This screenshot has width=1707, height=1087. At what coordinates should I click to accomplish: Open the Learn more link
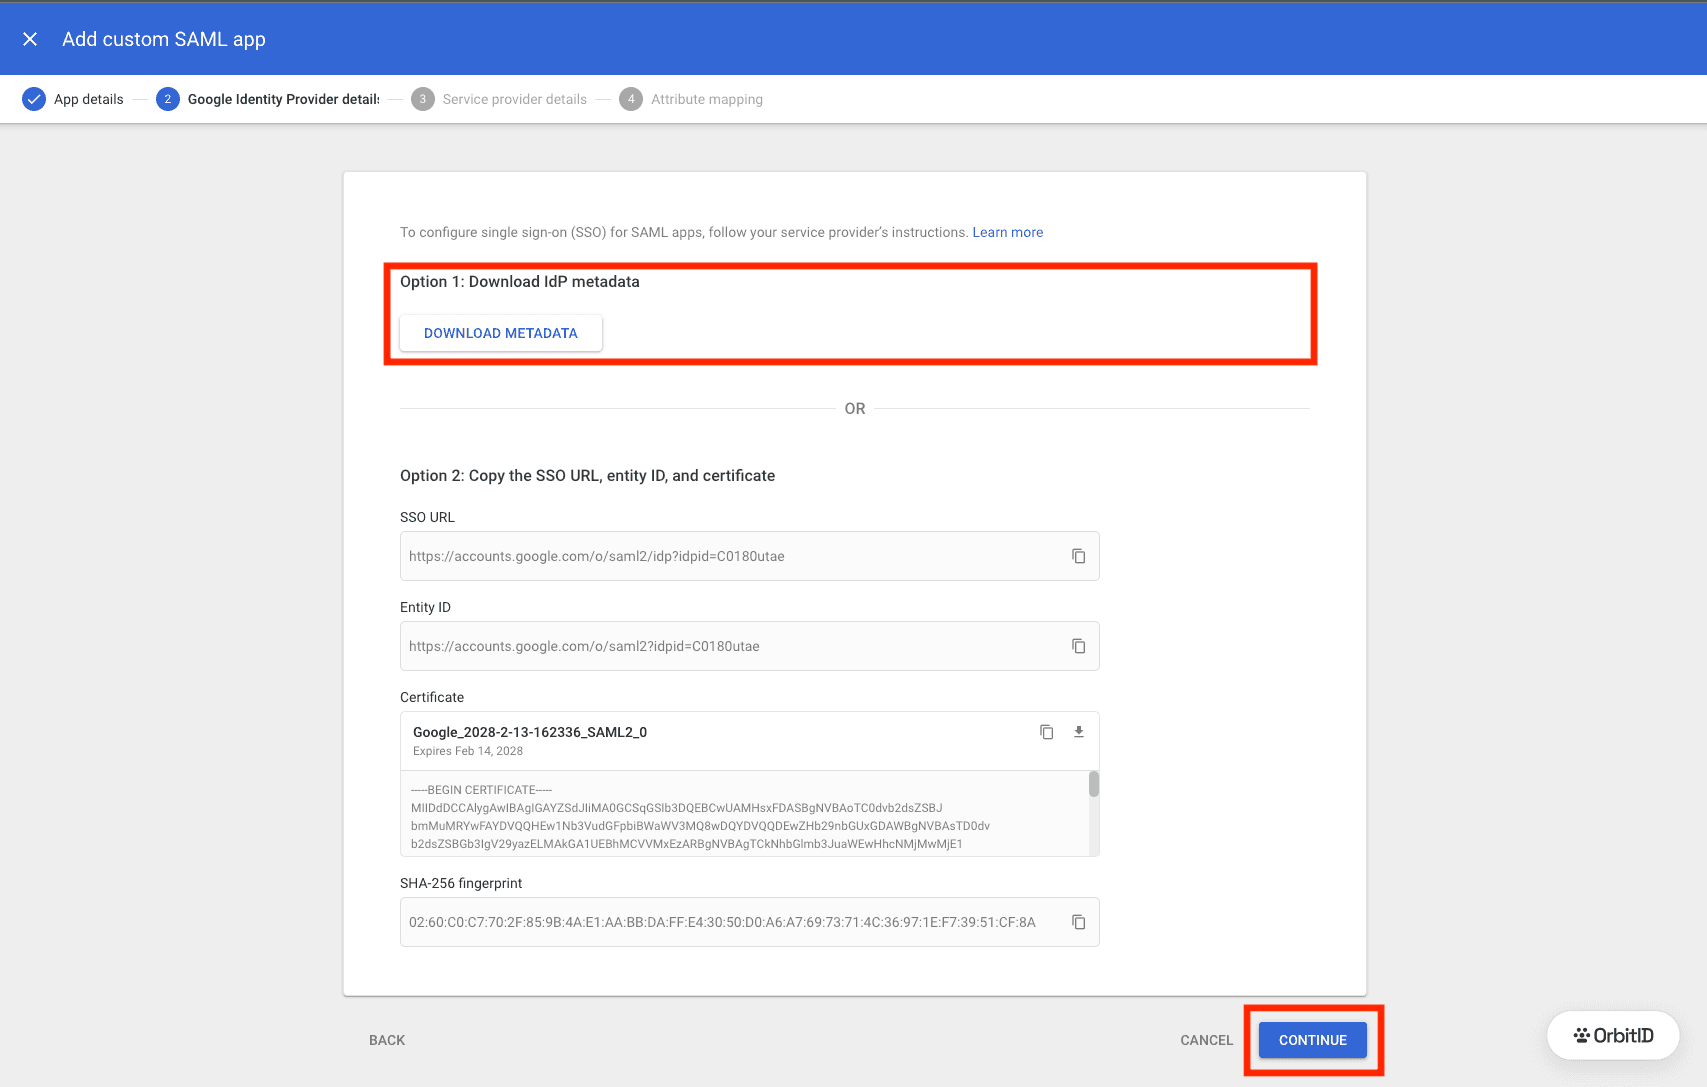[x=1007, y=232]
